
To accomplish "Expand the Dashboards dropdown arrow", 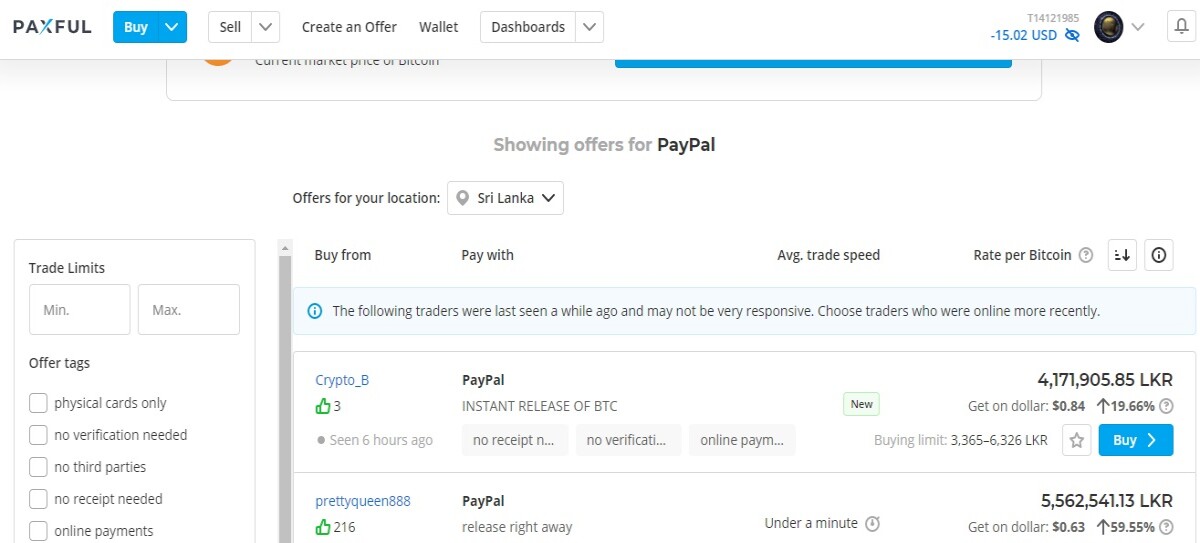I will [x=590, y=27].
